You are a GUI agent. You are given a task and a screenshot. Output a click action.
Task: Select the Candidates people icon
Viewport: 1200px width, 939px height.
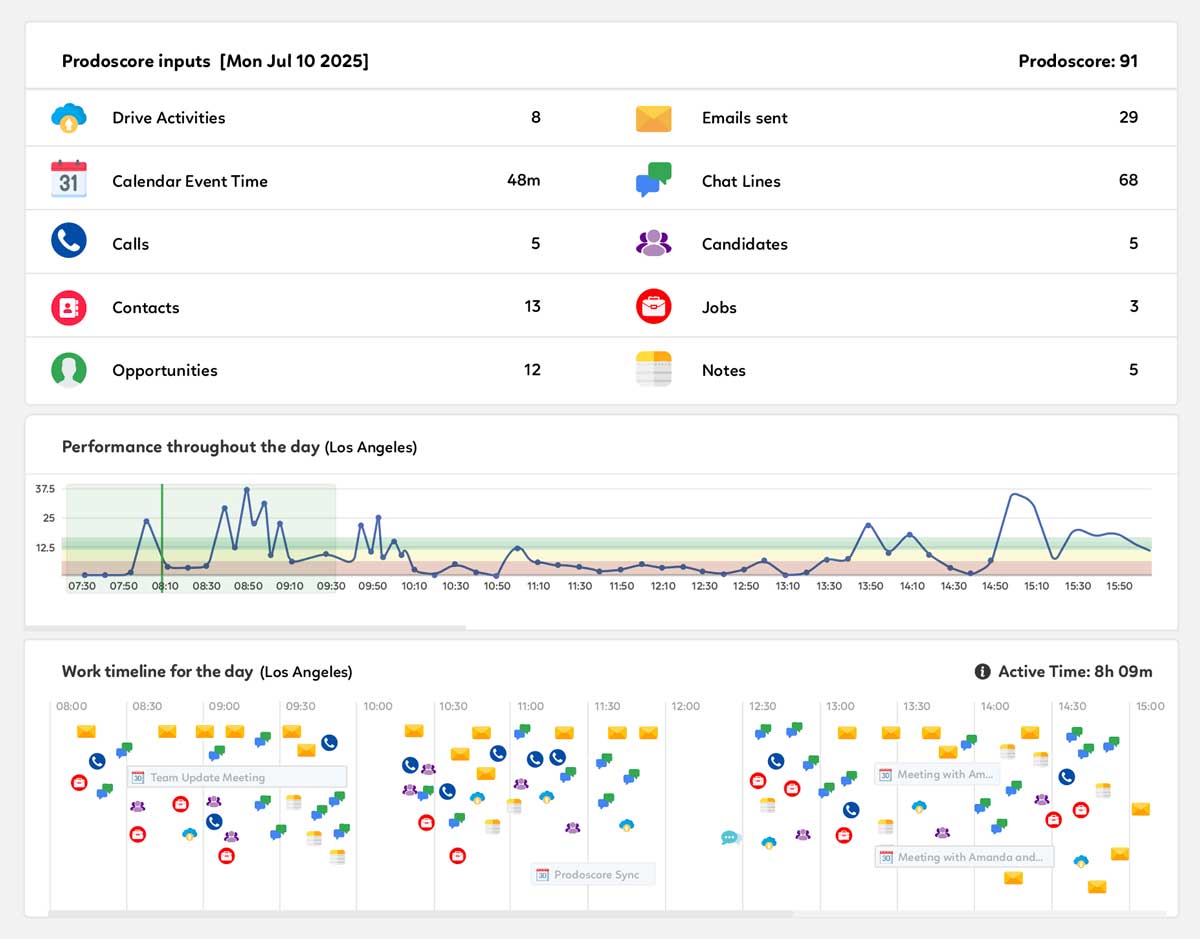[653, 243]
